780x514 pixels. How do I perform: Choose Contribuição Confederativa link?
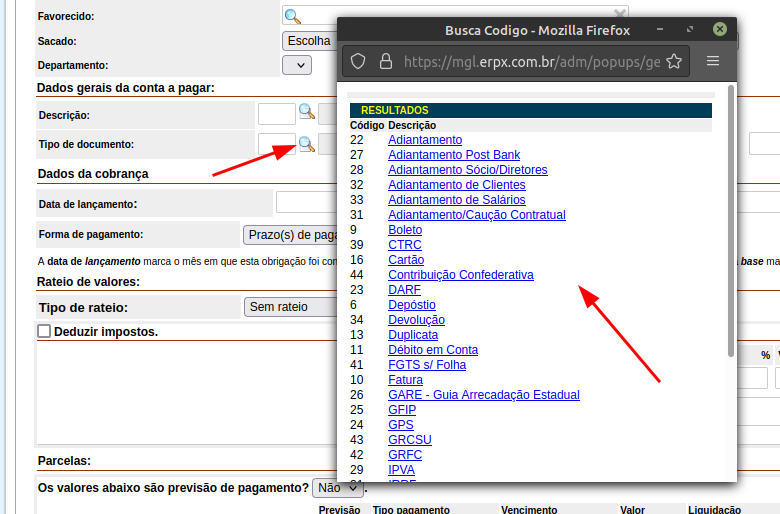pyautogui.click(x=460, y=275)
